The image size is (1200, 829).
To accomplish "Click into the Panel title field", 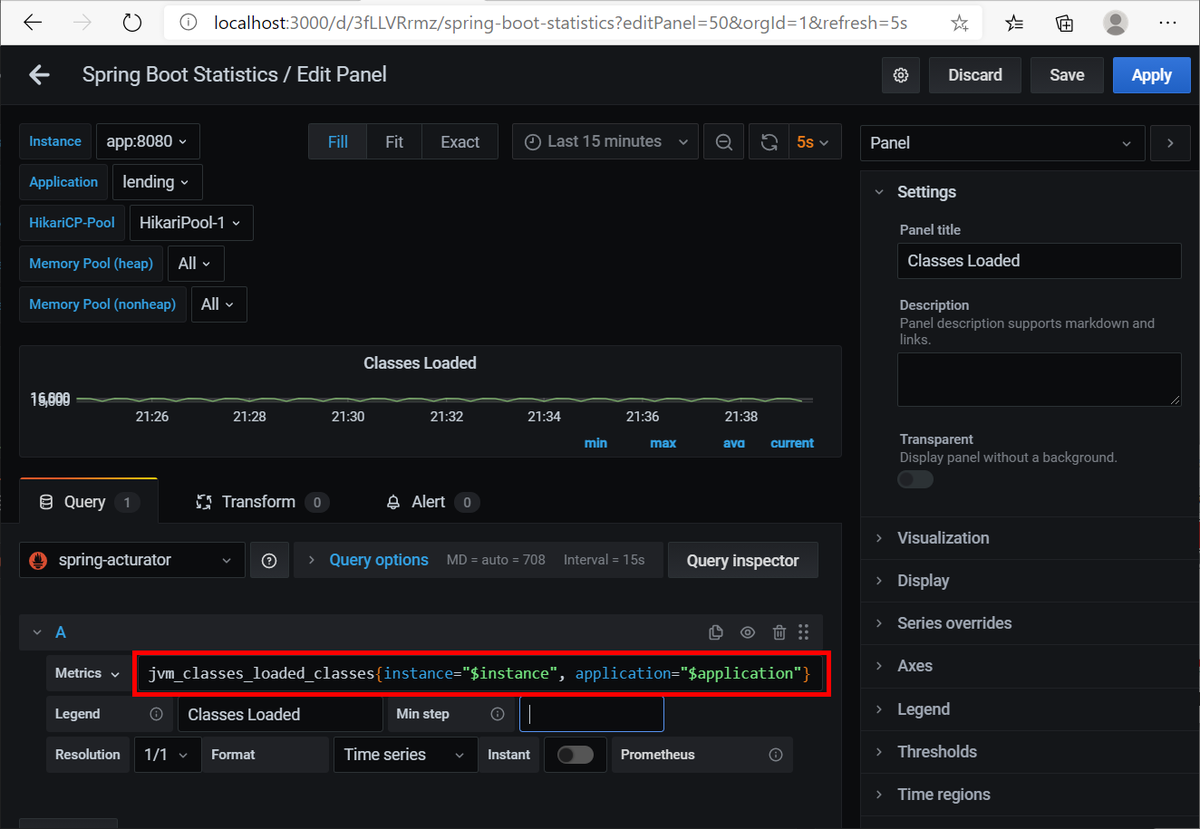I will 1039,261.
